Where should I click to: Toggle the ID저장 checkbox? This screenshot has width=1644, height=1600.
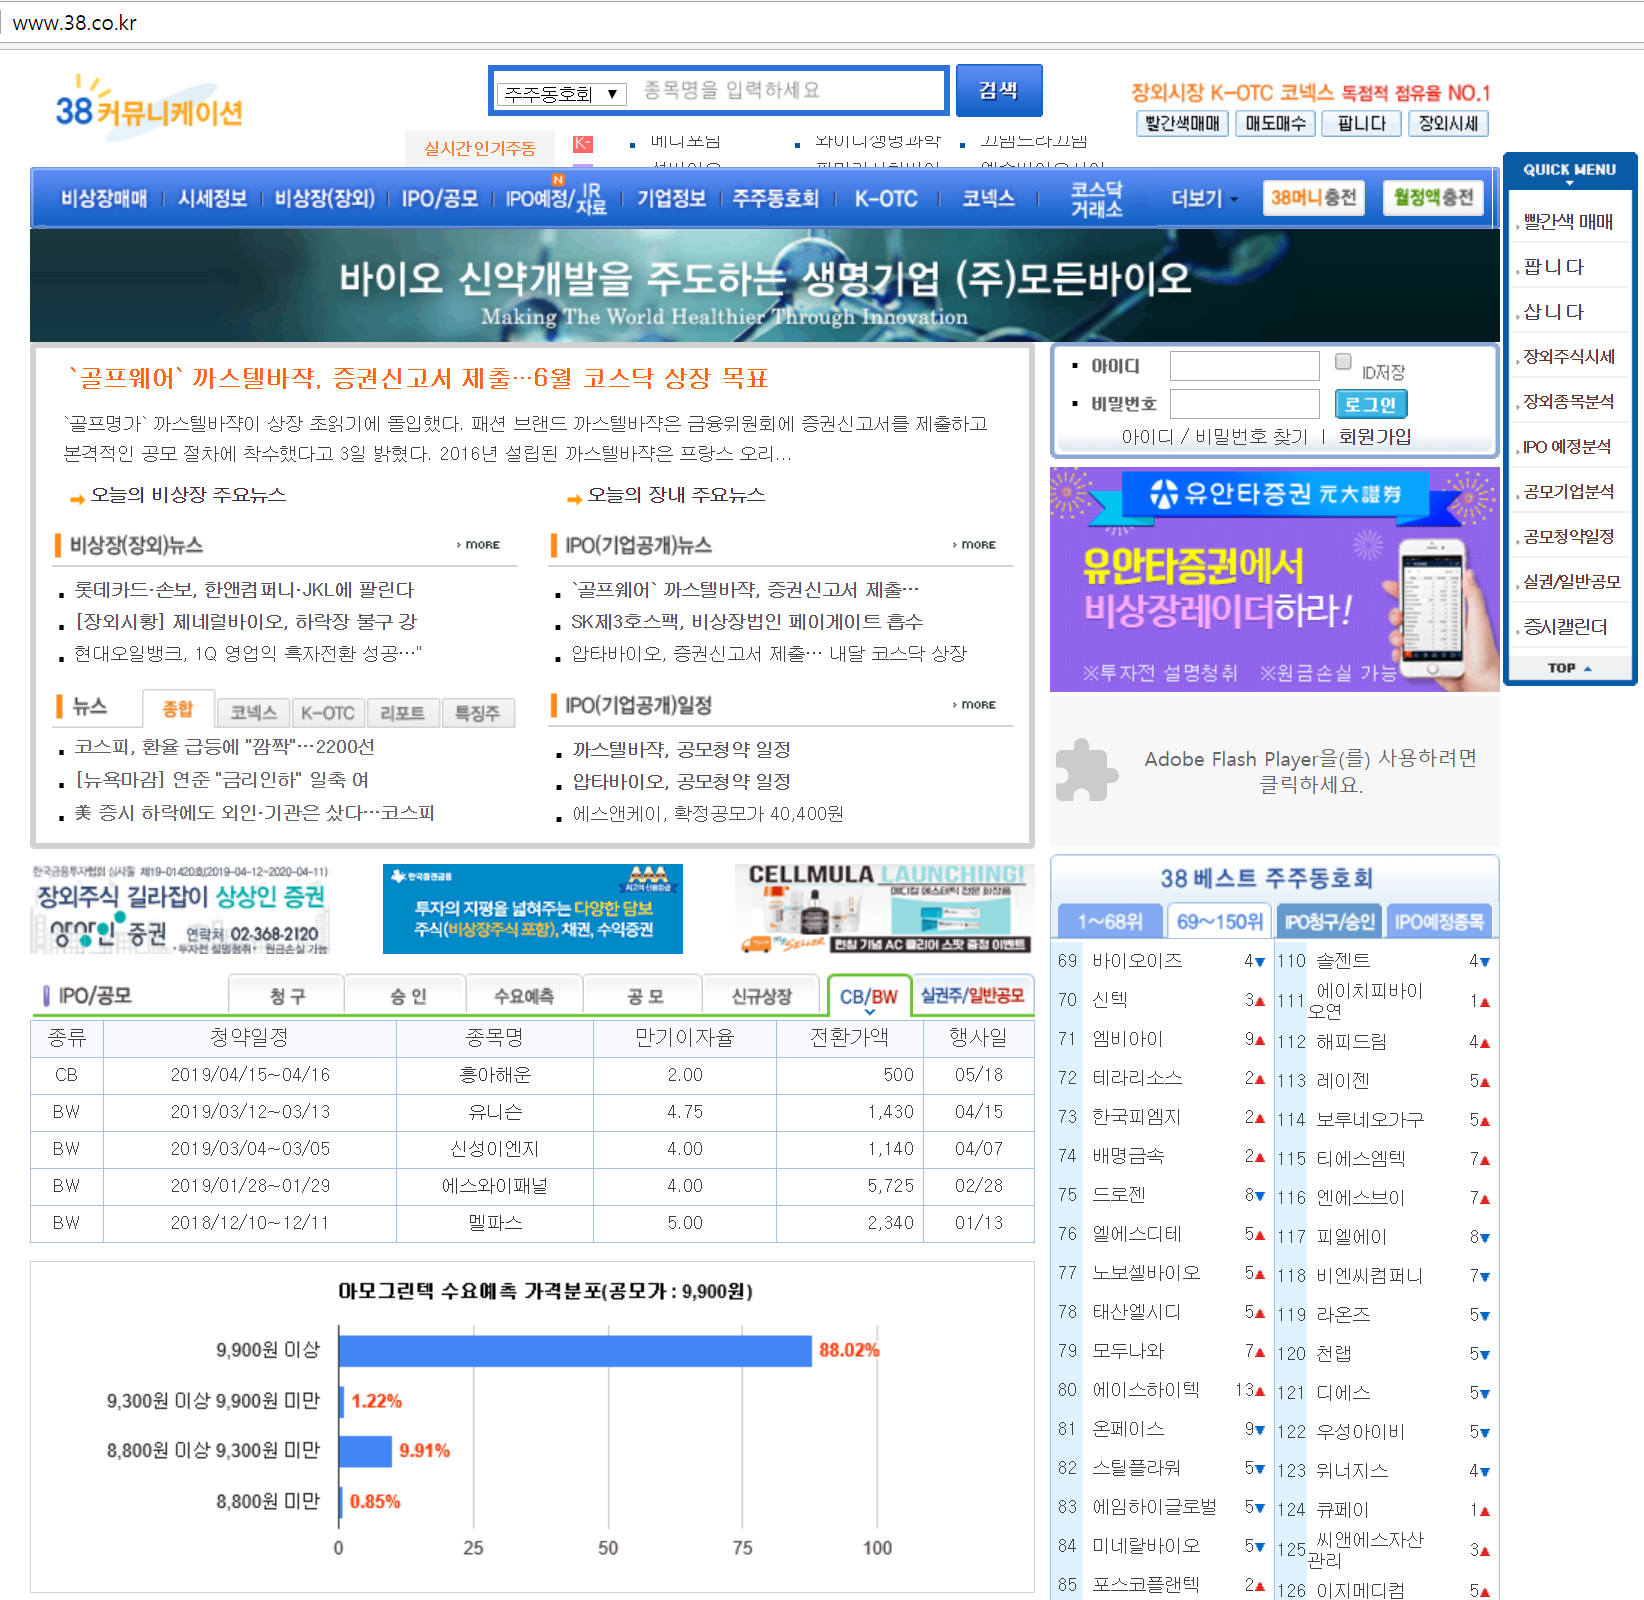(1343, 362)
